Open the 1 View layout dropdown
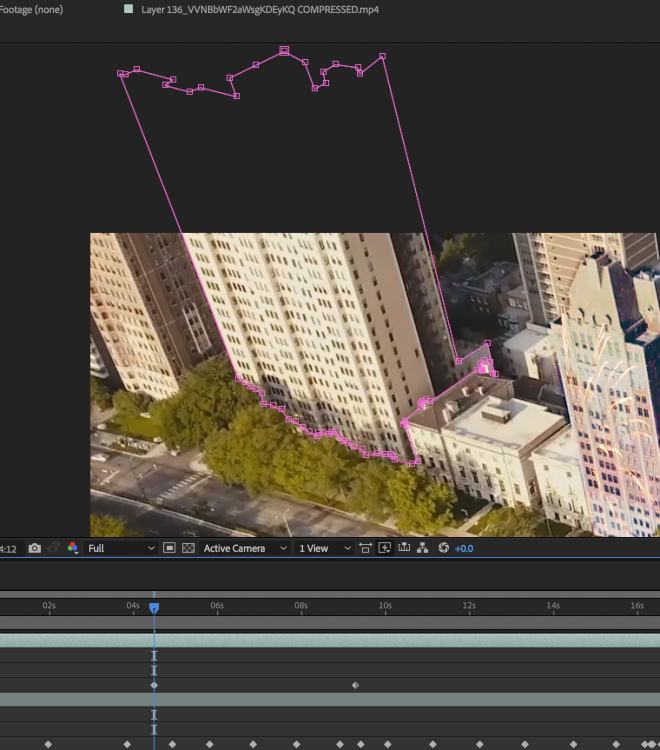This screenshot has width=660, height=750. (x=325, y=548)
